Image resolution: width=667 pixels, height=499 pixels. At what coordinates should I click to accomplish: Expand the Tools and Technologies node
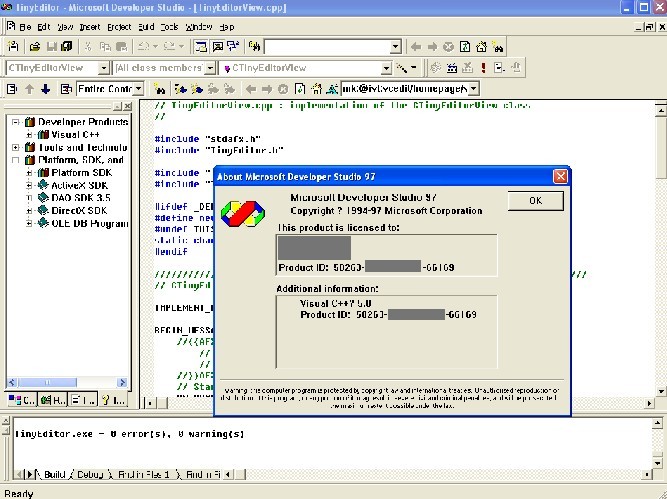point(16,148)
